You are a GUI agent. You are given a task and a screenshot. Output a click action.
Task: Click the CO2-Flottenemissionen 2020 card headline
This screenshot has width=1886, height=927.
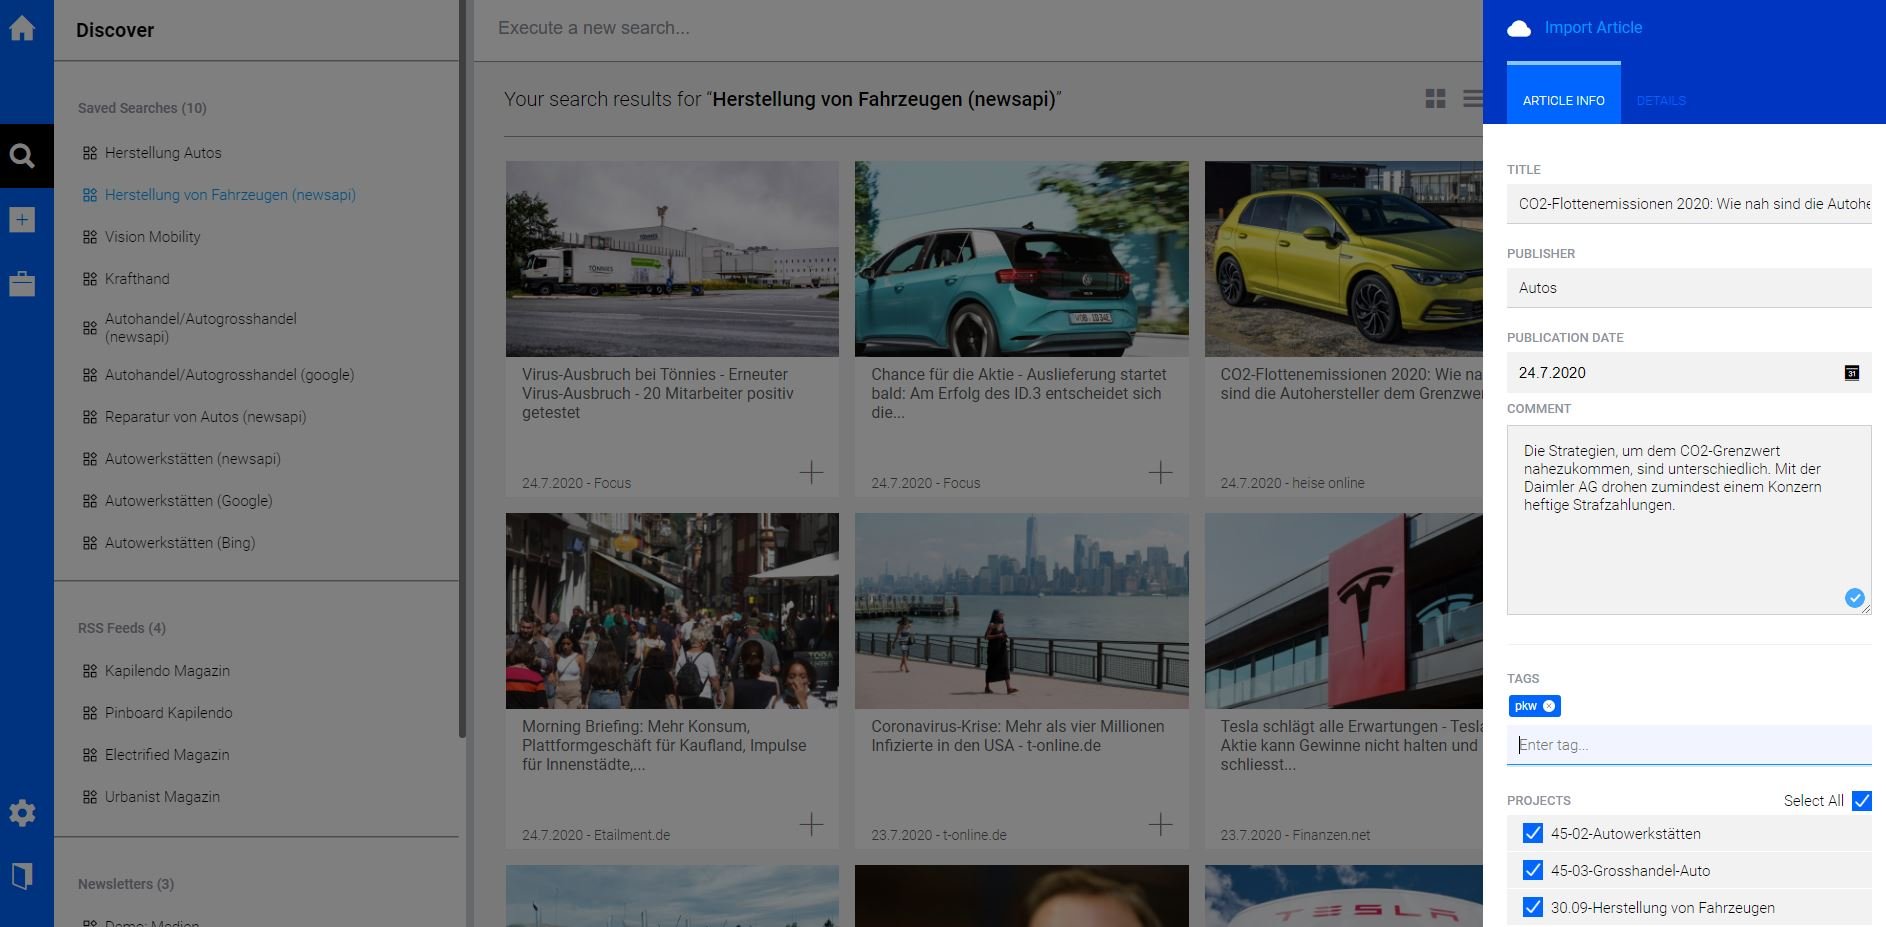[x=1350, y=384]
